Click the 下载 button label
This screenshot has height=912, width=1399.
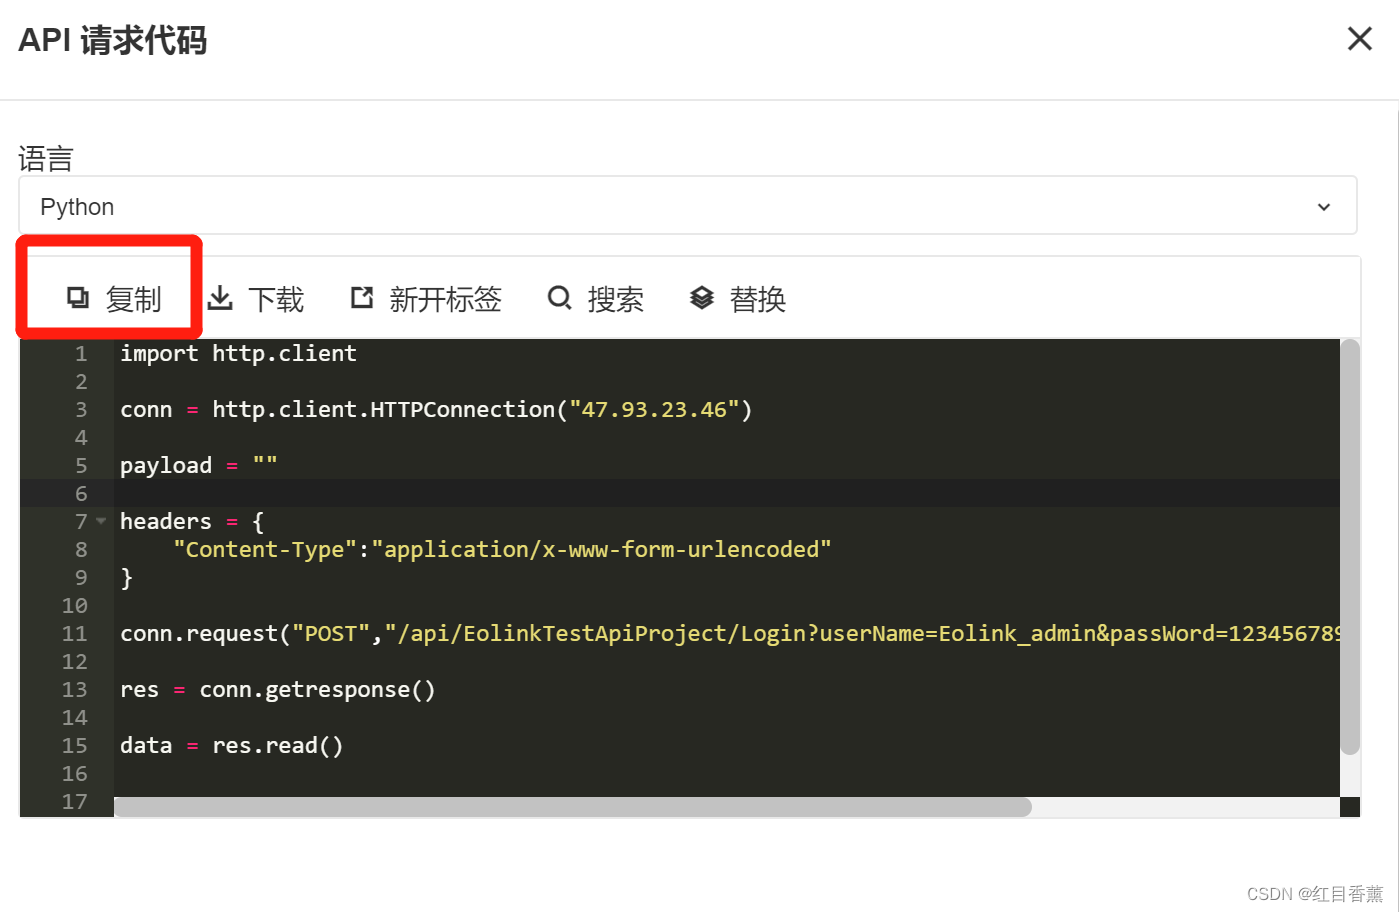click(276, 299)
